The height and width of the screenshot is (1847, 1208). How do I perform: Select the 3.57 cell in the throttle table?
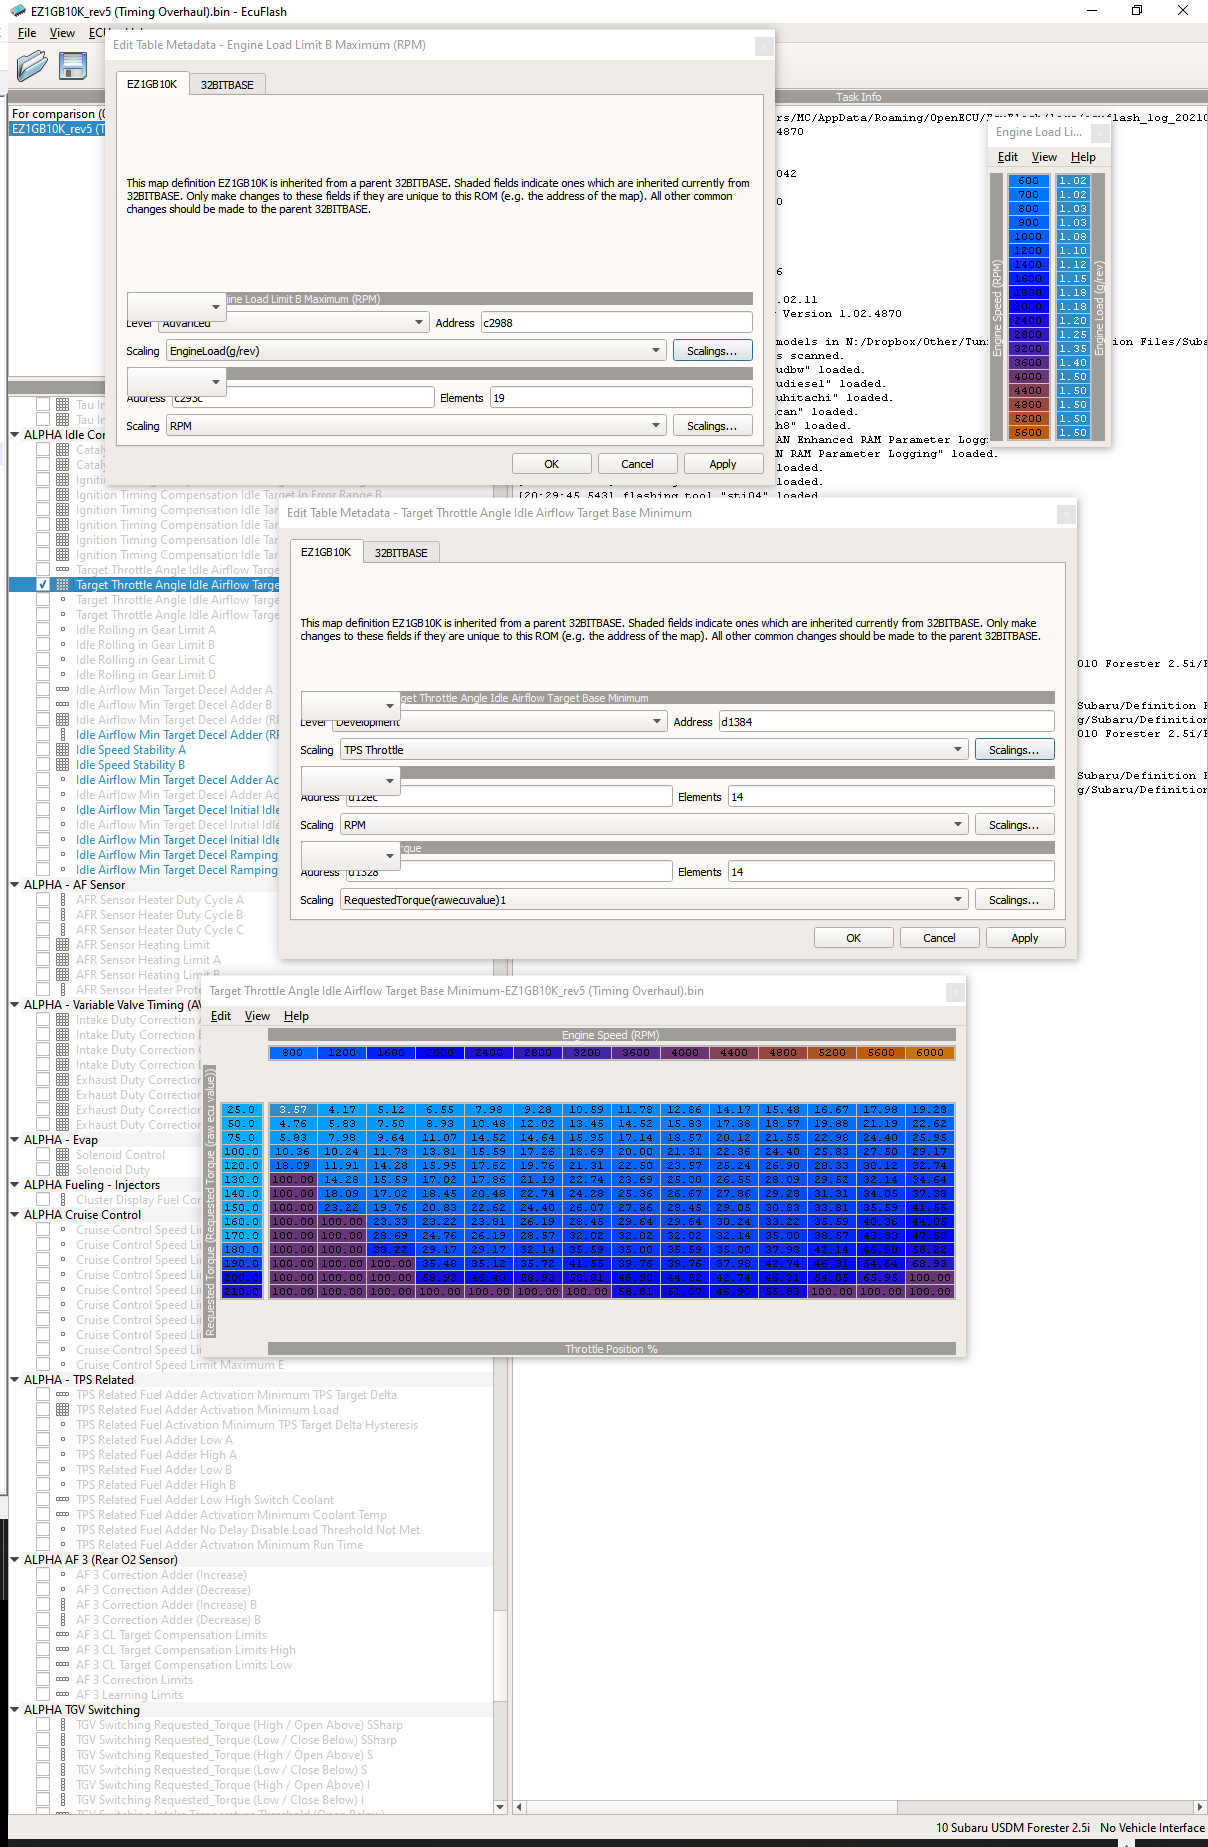coord(293,1110)
